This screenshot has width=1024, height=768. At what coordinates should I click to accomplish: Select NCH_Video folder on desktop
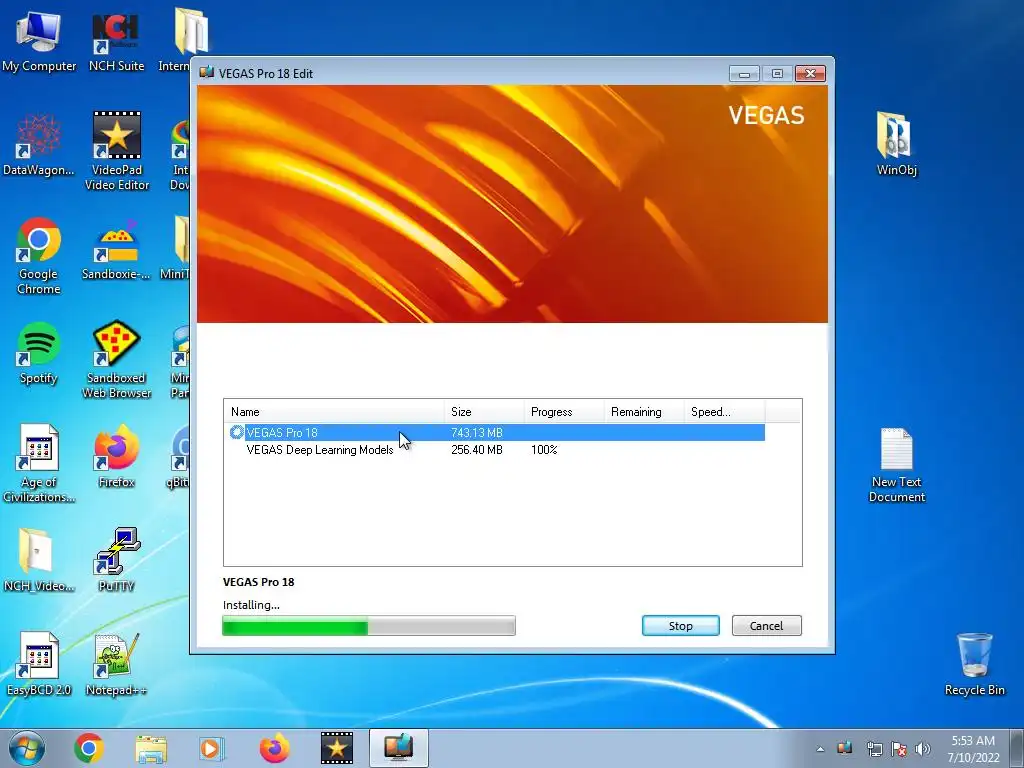pos(39,560)
